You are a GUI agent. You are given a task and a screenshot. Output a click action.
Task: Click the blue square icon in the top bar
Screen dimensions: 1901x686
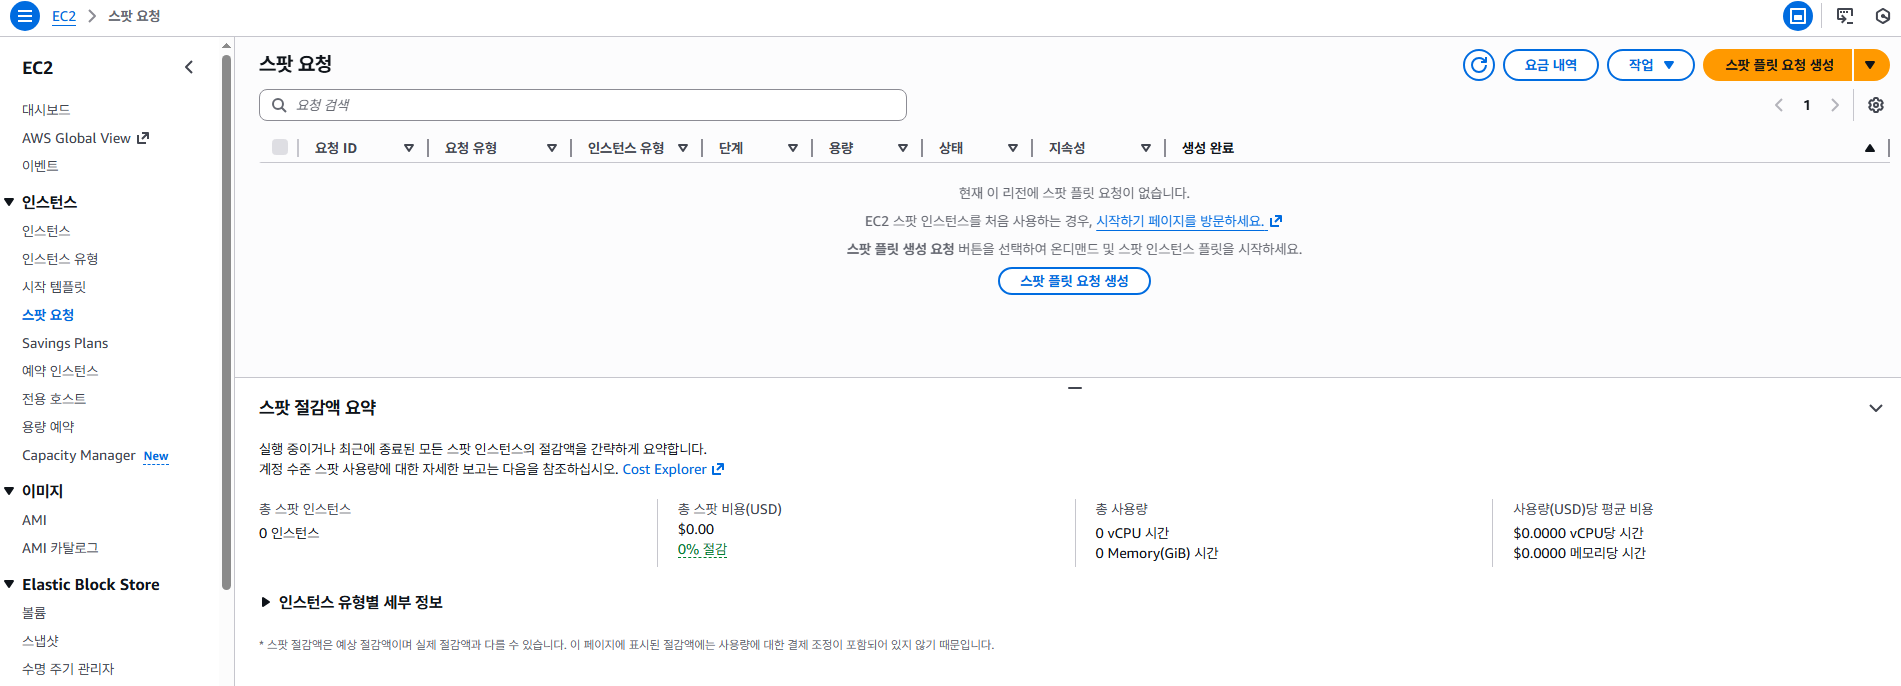(x=1798, y=16)
